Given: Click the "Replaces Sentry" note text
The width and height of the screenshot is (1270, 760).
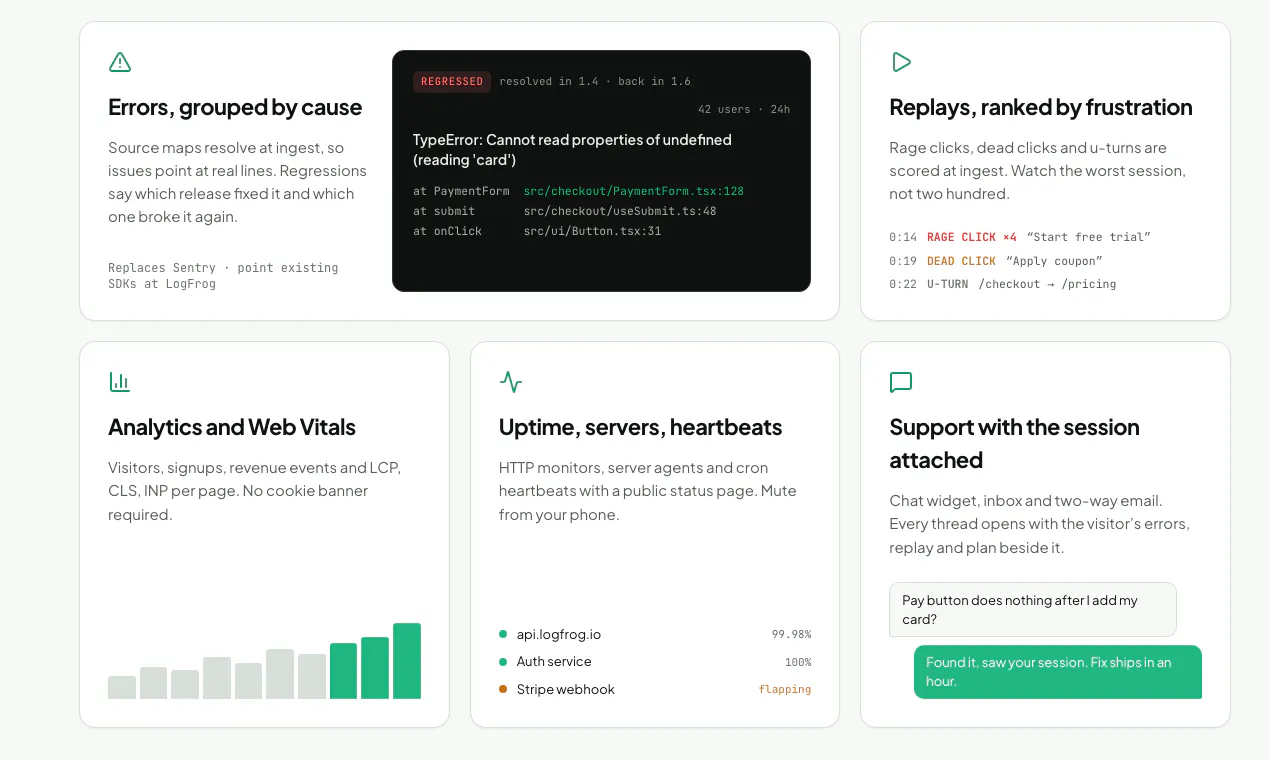Looking at the screenshot, I should pos(223,276).
